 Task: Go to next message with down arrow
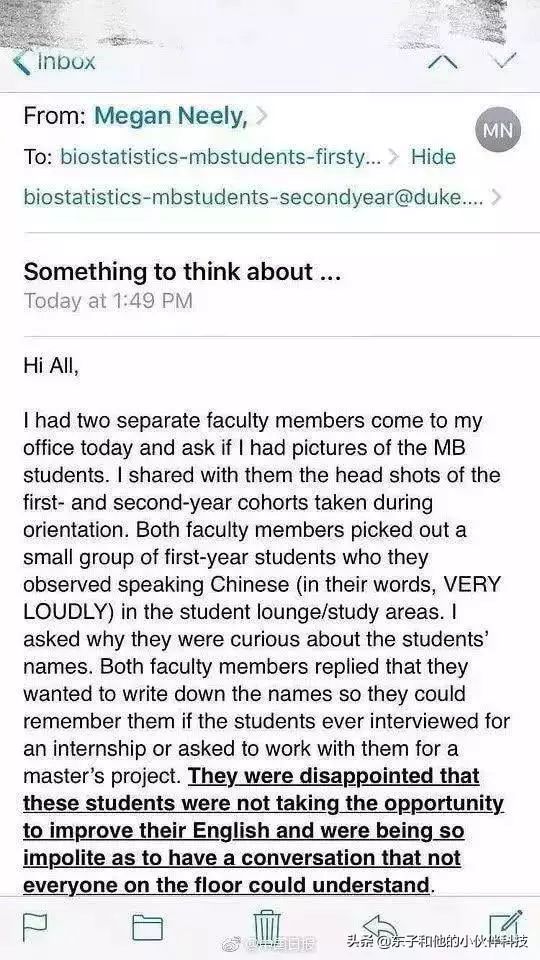point(505,60)
